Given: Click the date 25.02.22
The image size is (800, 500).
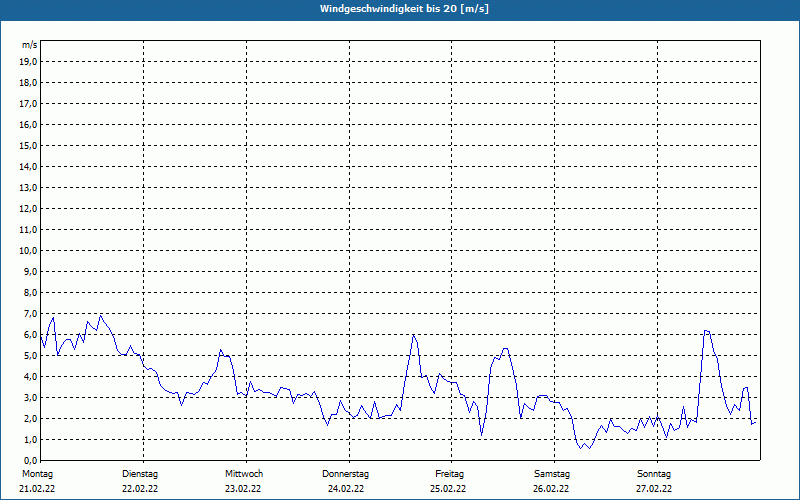Looking at the screenshot, I should point(448,489).
